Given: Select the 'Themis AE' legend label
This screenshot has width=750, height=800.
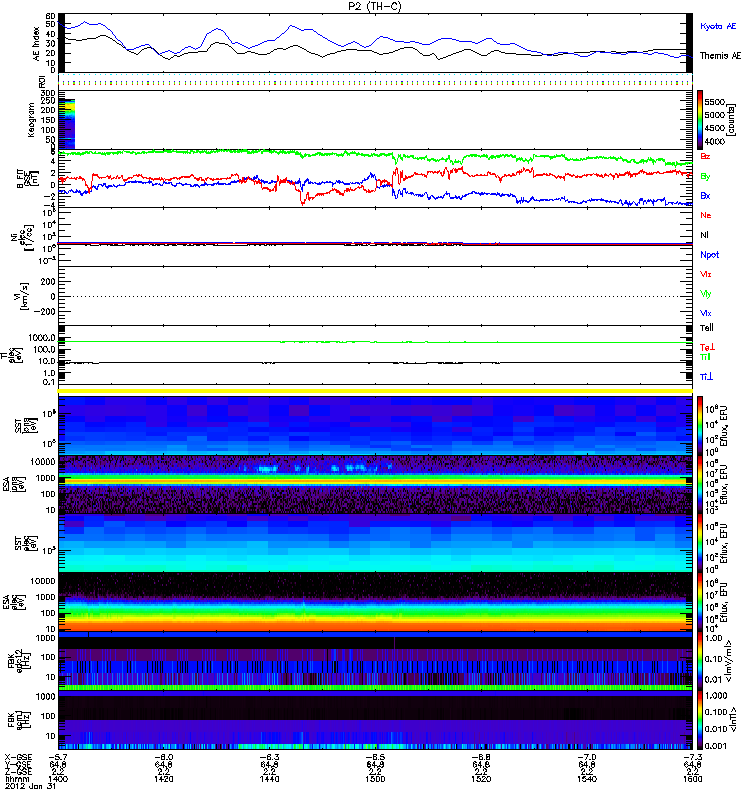Looking at the screenshot, I should 720,56.
